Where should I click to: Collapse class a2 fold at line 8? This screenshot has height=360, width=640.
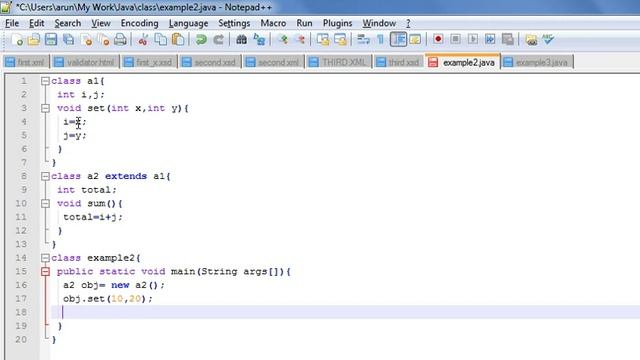point(45,176)
